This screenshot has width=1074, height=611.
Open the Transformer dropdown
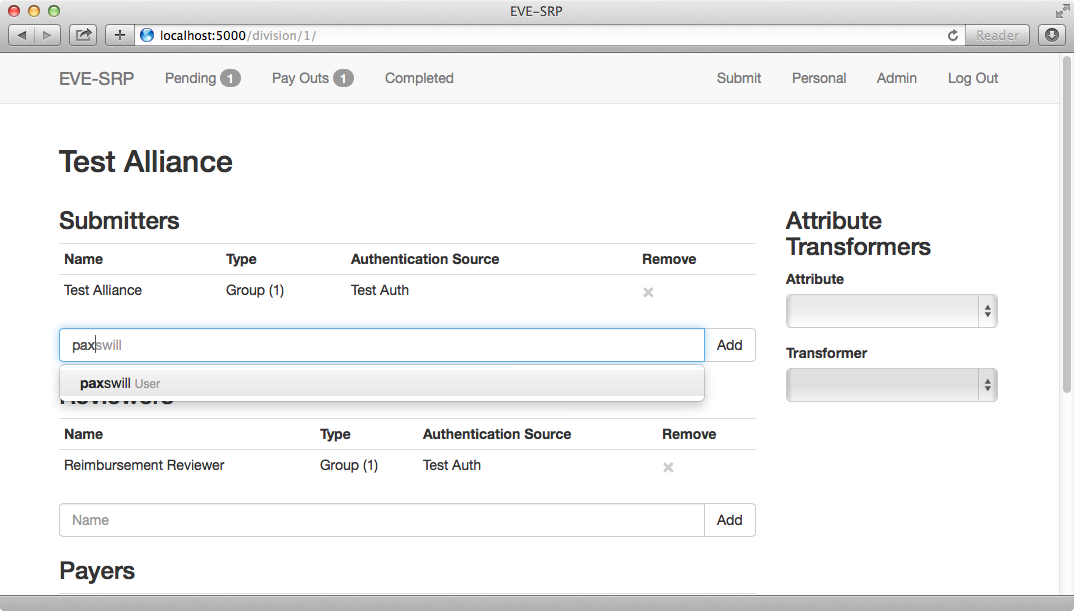tap(891, 385)
